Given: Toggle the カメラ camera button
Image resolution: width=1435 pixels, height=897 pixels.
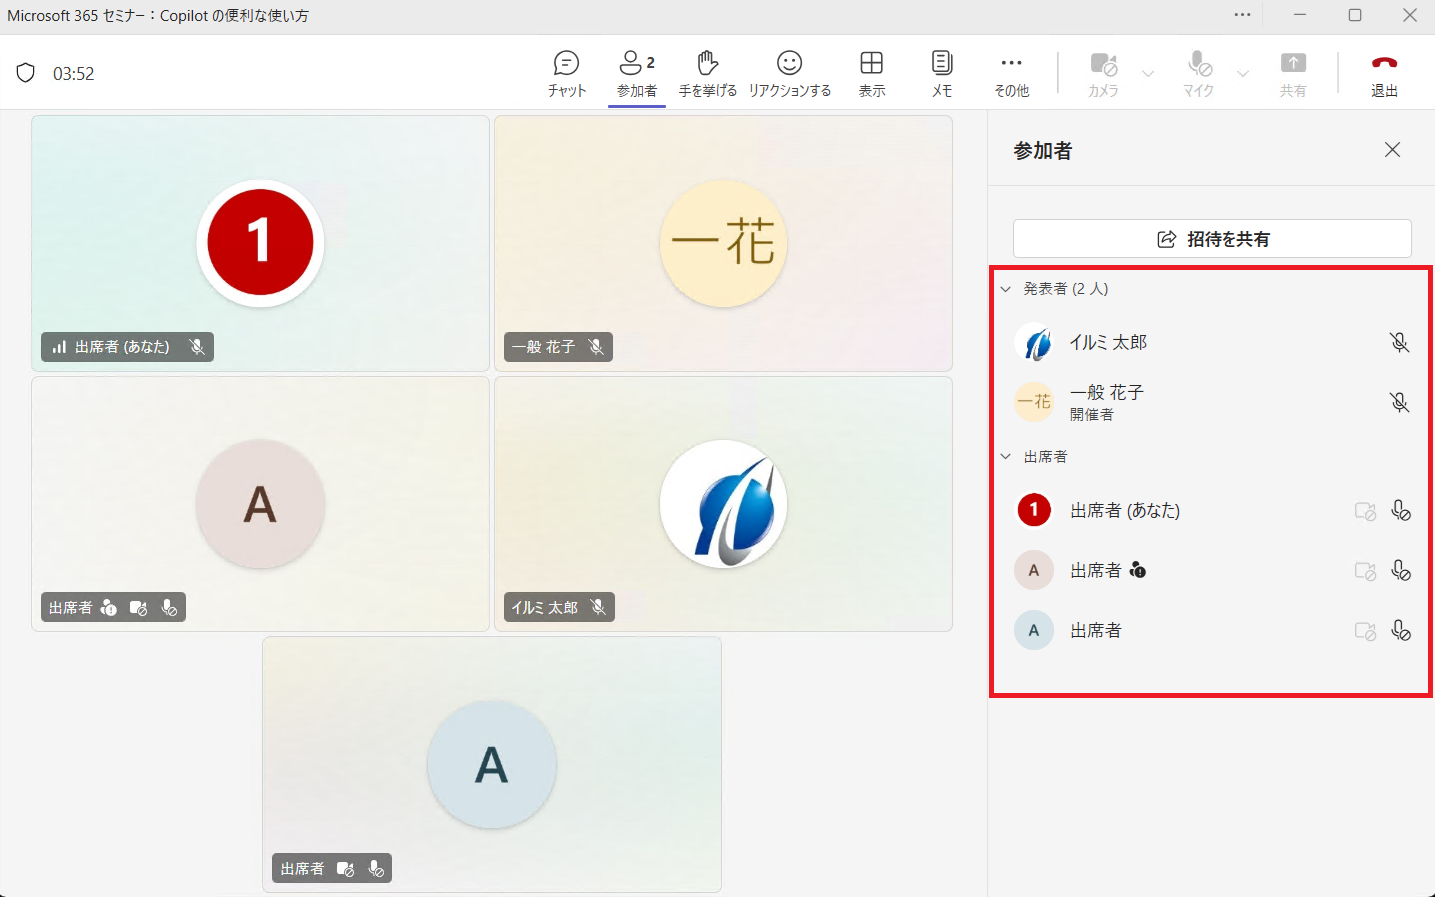Looking at the screenshot, I should coord(1103,74).
